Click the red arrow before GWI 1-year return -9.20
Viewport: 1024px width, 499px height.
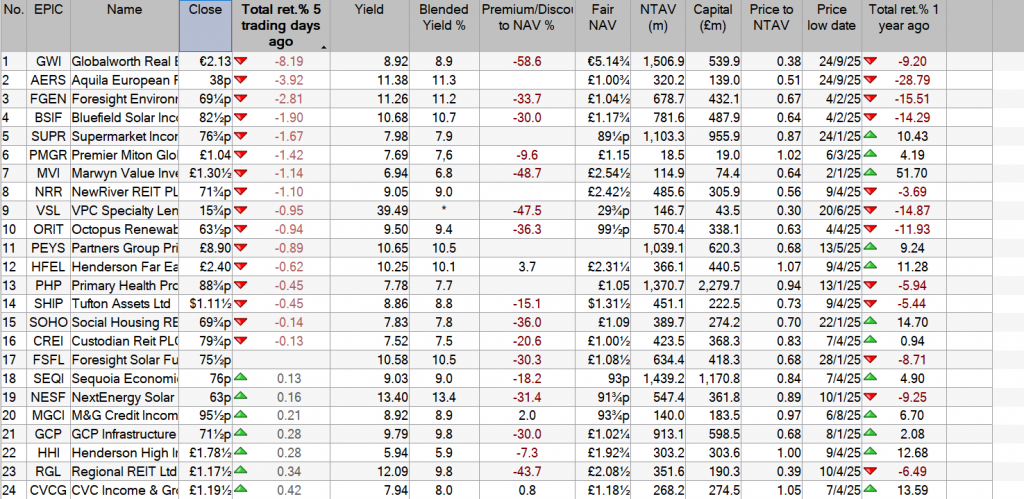coord(871,61)
